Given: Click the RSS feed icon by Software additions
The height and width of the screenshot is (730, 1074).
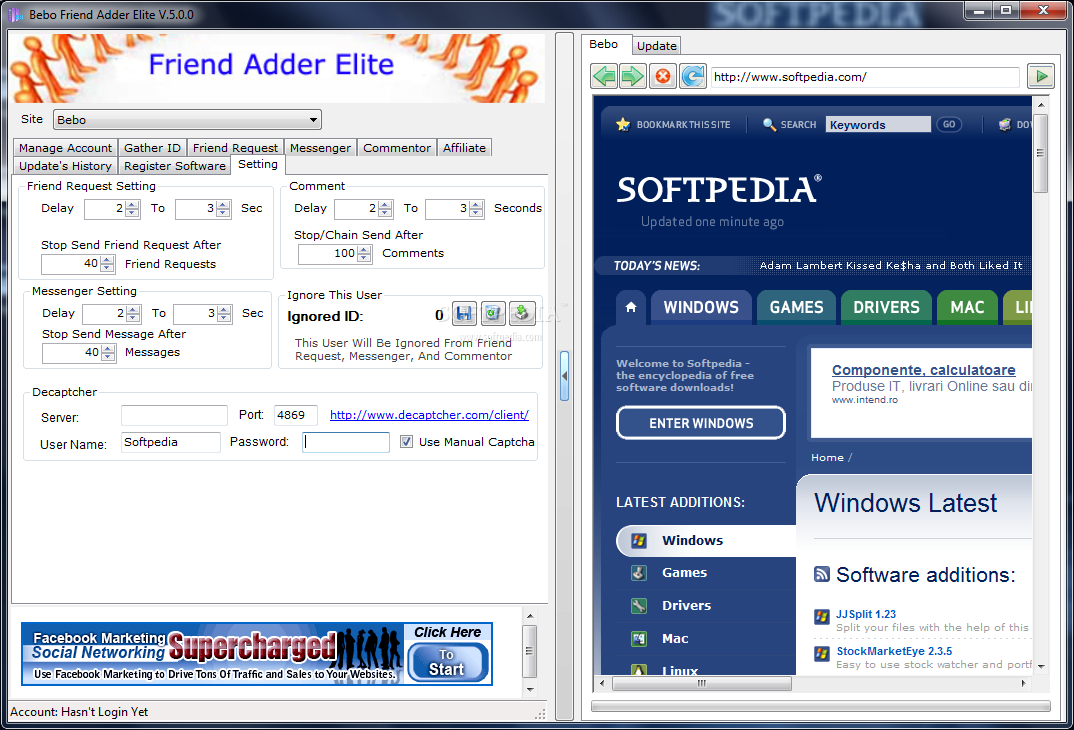Looking at the screenshot, I should 821,574.
